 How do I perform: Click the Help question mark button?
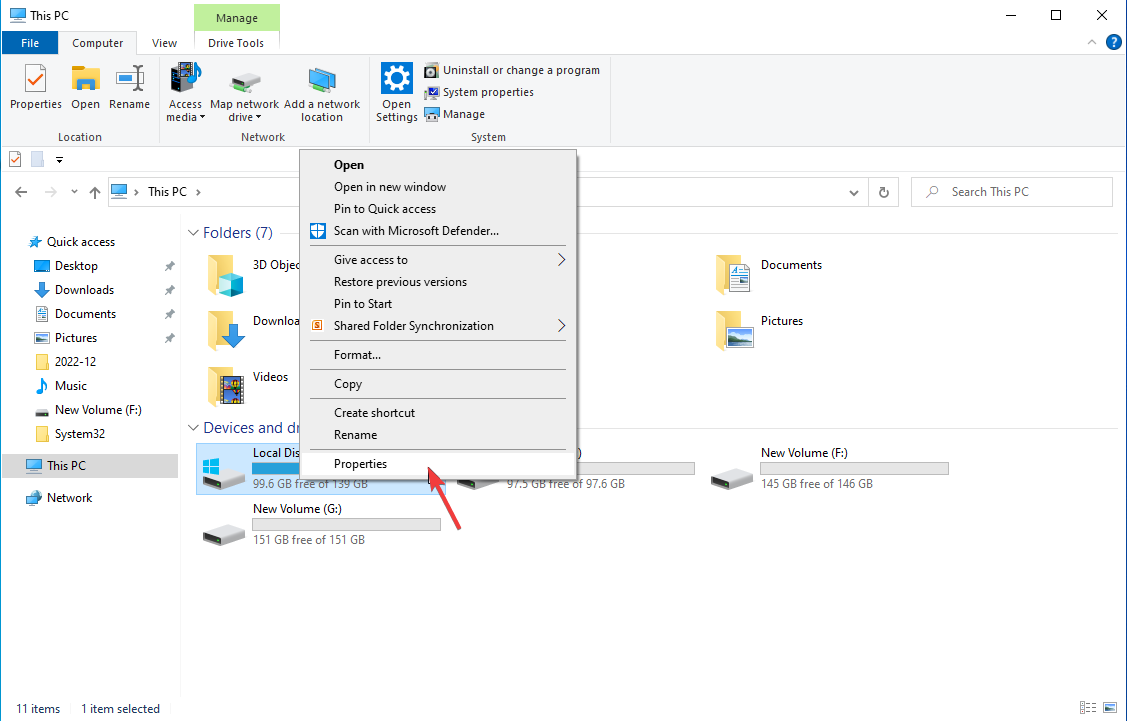click(1114, 42)
